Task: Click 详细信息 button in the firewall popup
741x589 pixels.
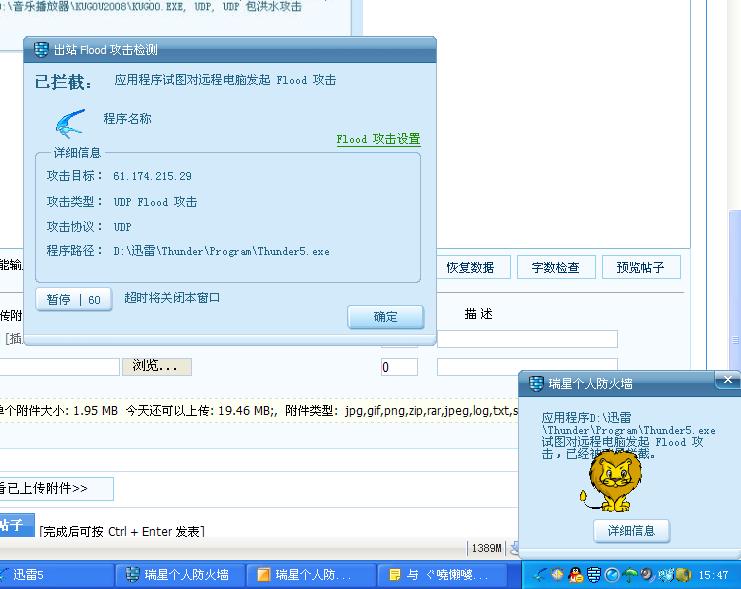Action: point(631,530)
